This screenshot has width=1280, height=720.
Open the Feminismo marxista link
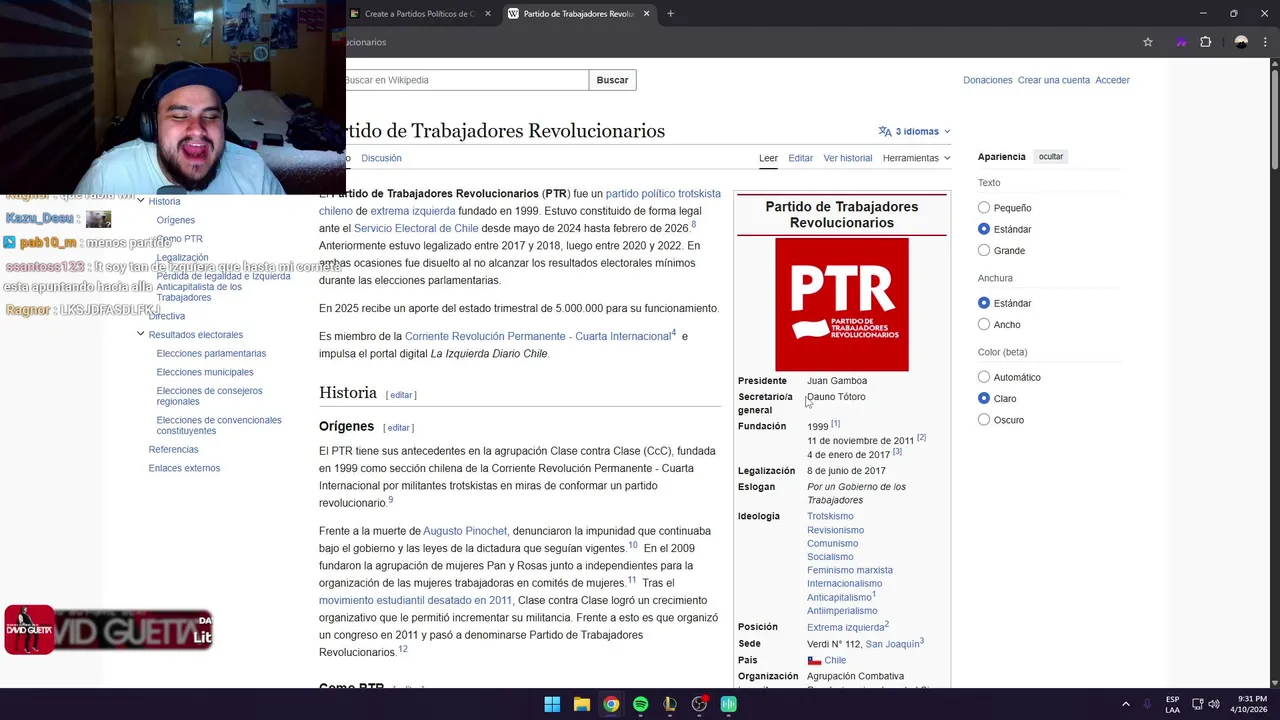pos(850,570)
